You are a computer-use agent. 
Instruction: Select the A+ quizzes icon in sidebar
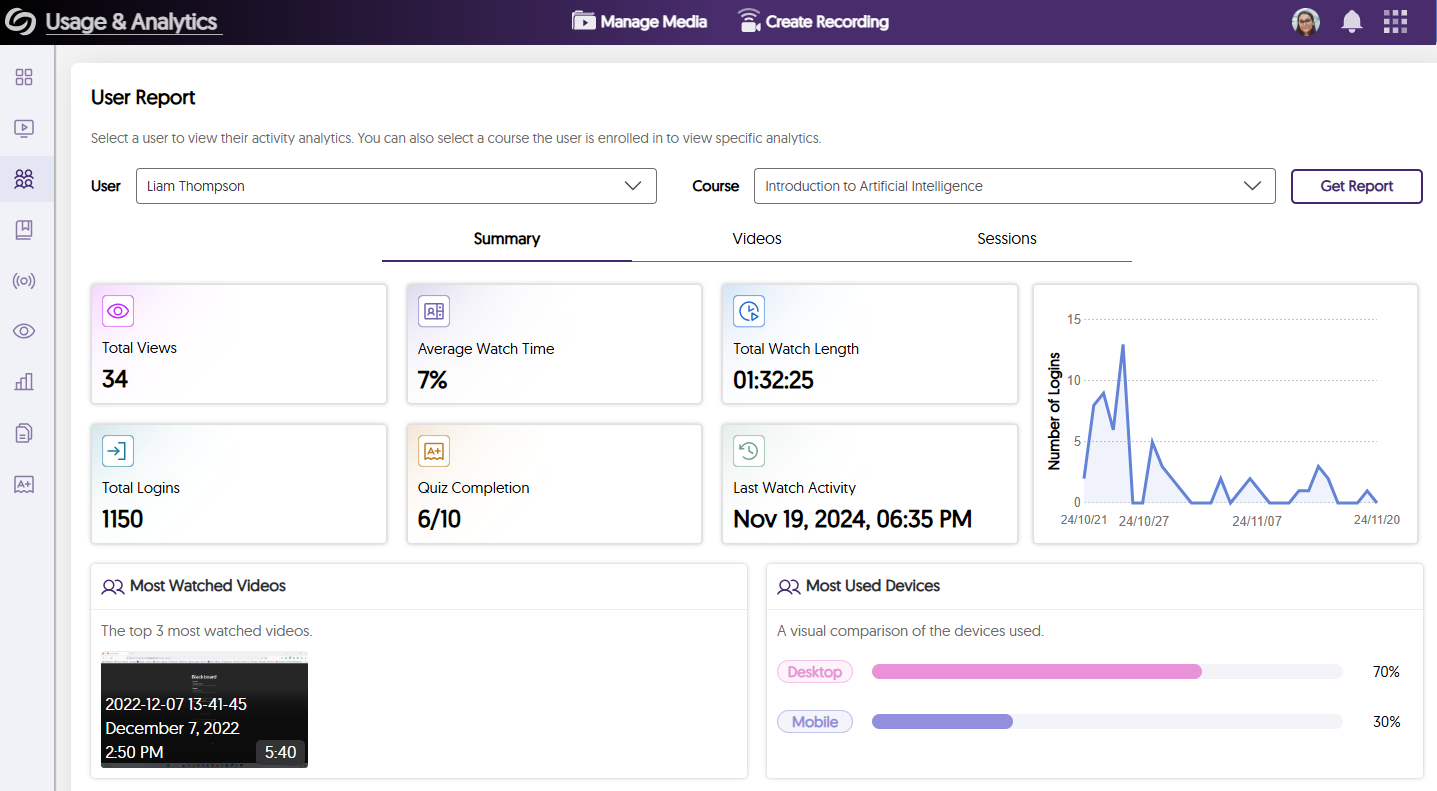(24, 483)
